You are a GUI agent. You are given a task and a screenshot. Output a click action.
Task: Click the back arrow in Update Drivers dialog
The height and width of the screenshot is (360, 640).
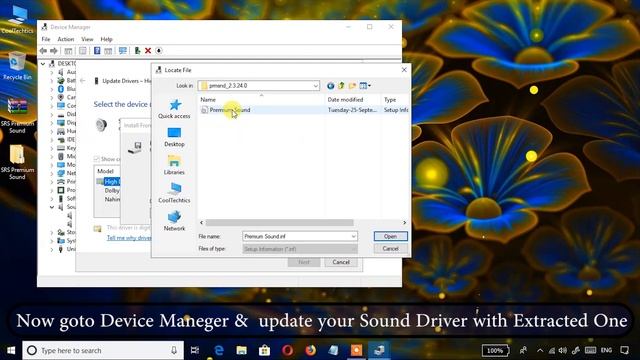pos(83,81)
